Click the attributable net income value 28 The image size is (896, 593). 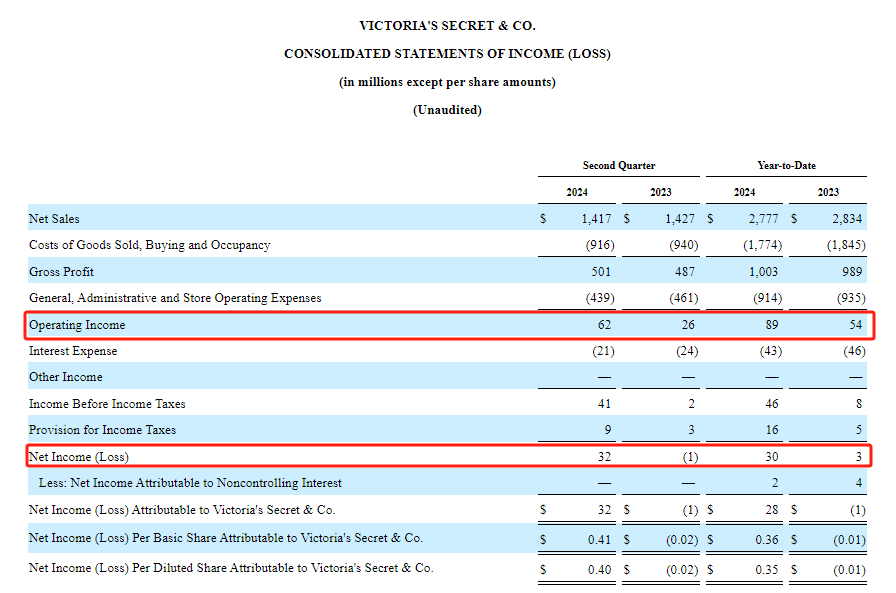772,510
